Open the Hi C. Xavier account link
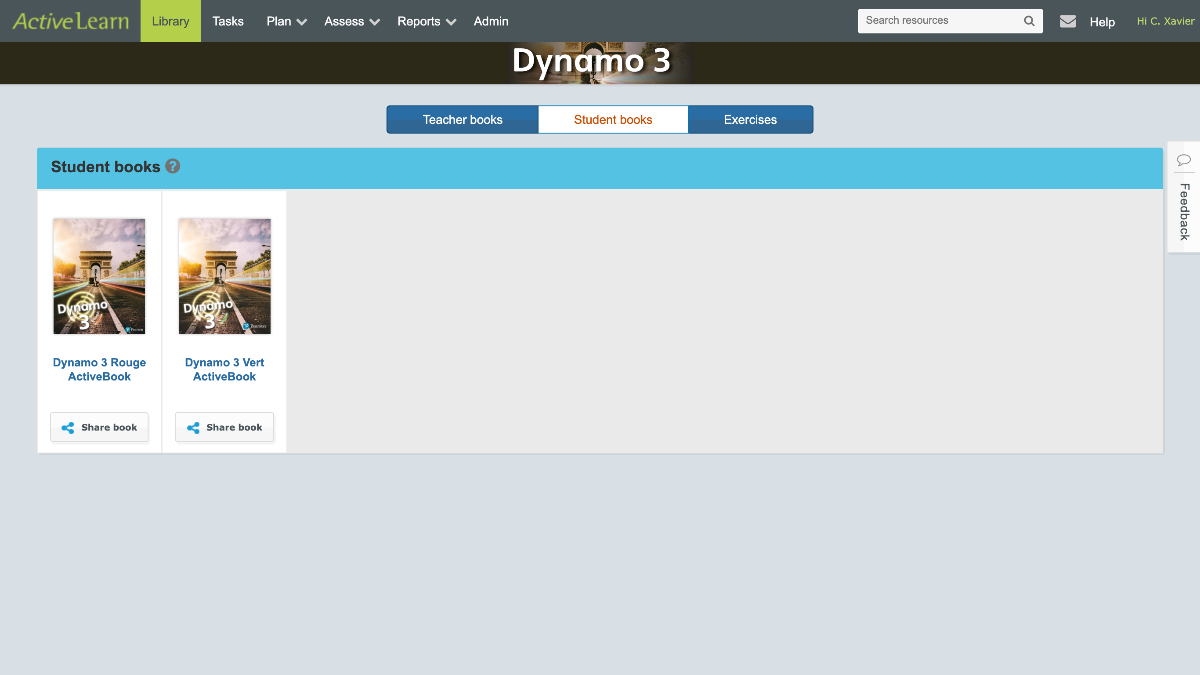Screen dimensions: 1200x675 click(1166, 21)
